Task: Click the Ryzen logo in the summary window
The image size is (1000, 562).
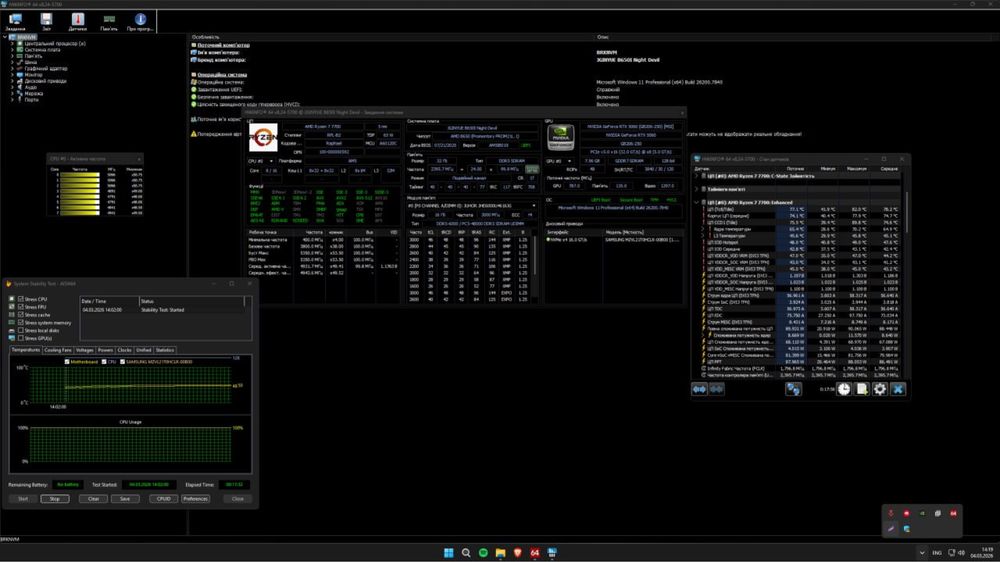Action: (263, 138)
